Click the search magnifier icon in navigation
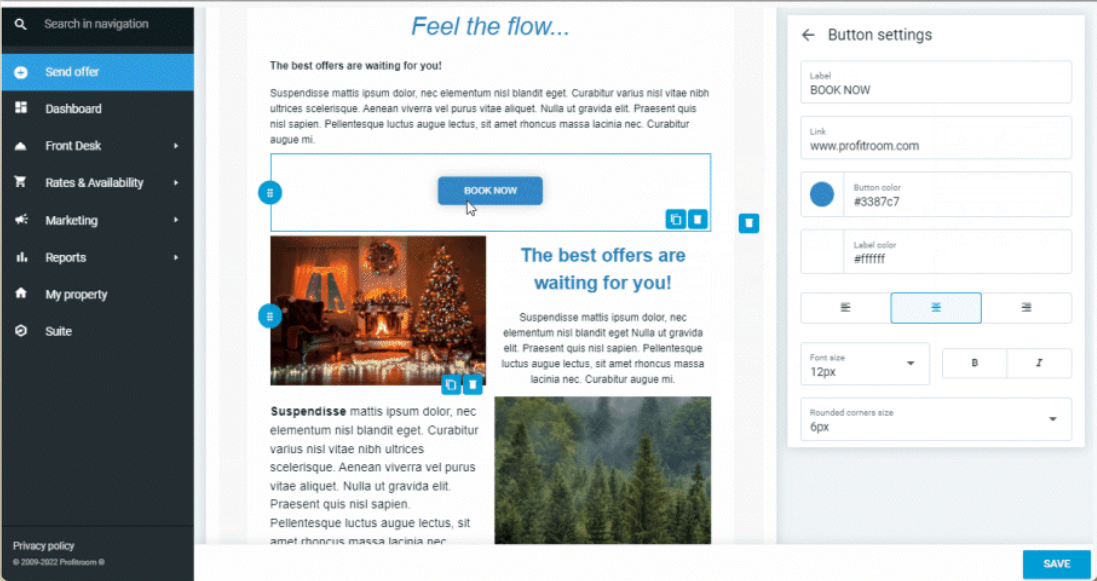Viewport: 1097px width, 581px height. coord(21,24)
